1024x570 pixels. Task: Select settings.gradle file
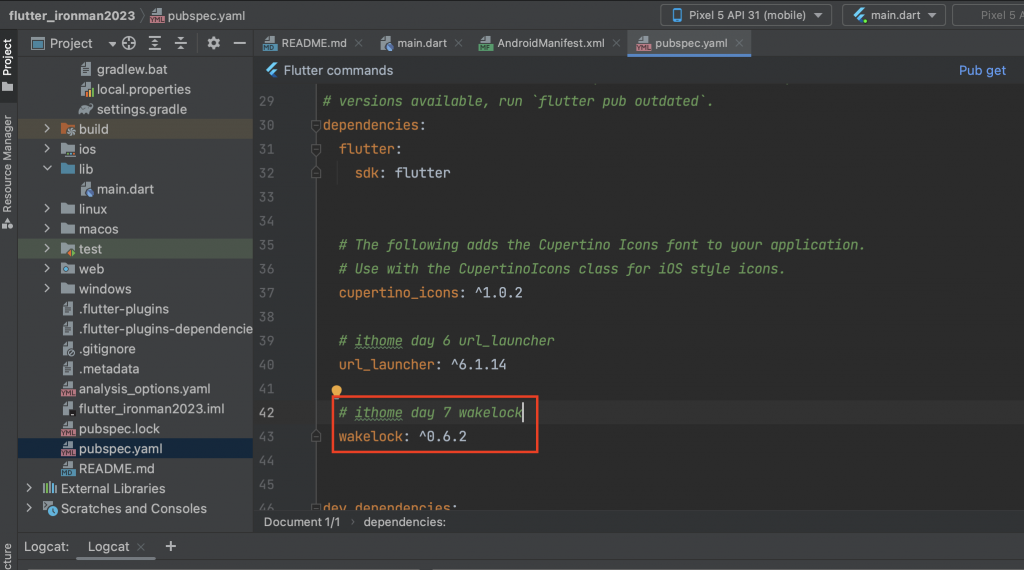[142, 109]
